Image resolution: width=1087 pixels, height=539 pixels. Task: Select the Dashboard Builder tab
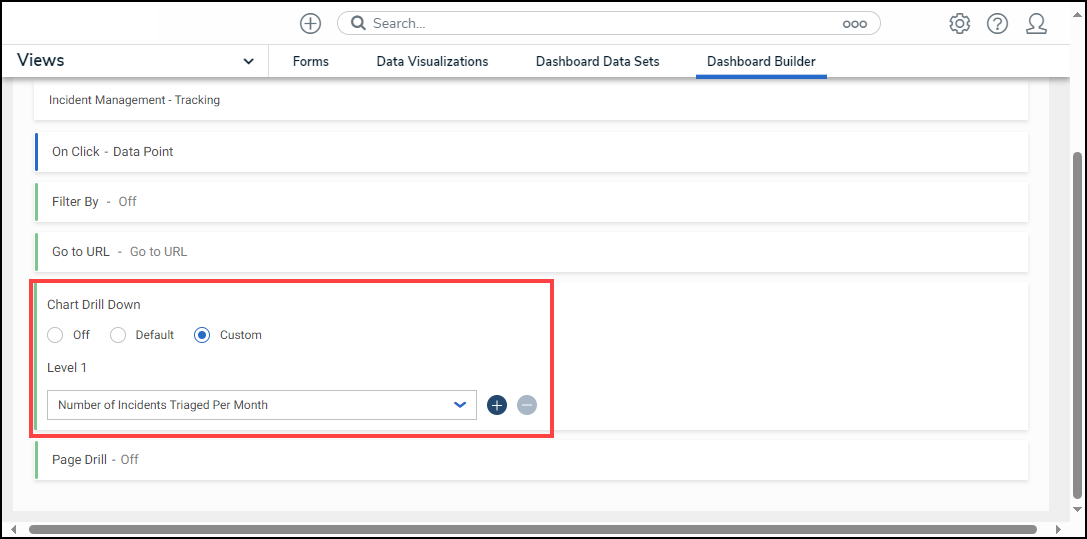[x=761, y=62]
